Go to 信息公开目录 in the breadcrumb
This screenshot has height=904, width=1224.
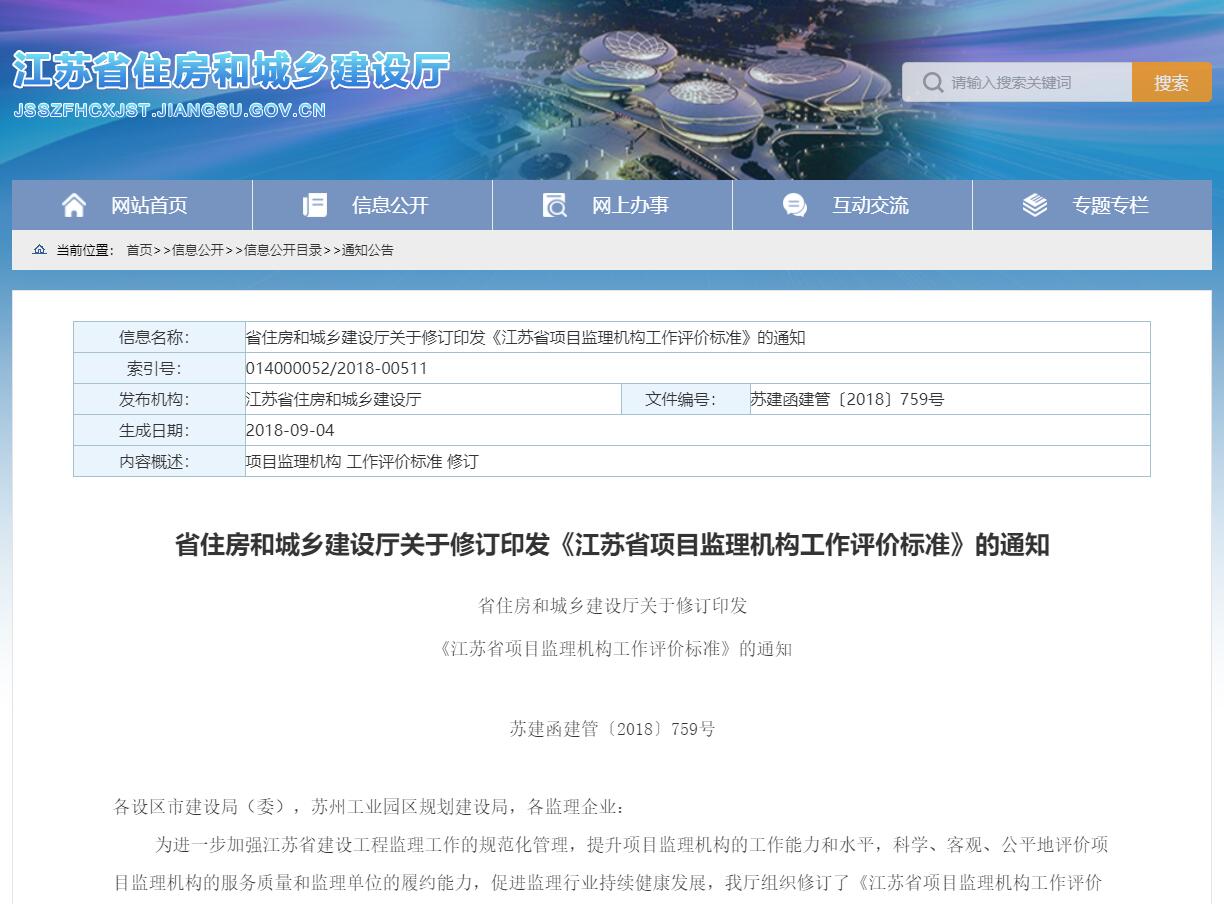point(283,250)
